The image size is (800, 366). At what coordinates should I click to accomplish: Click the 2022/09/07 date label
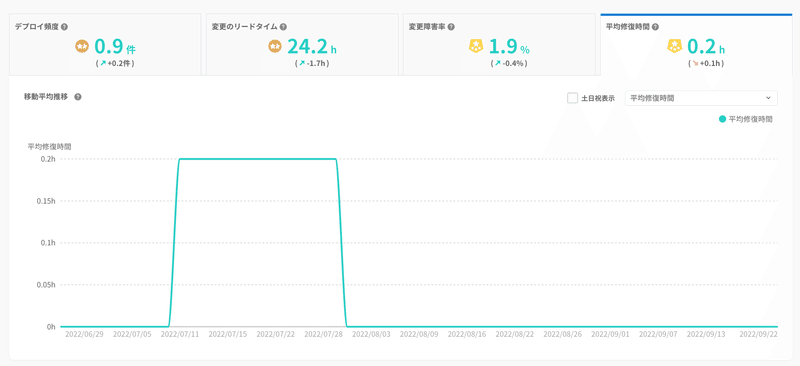(x=658, y=334)
